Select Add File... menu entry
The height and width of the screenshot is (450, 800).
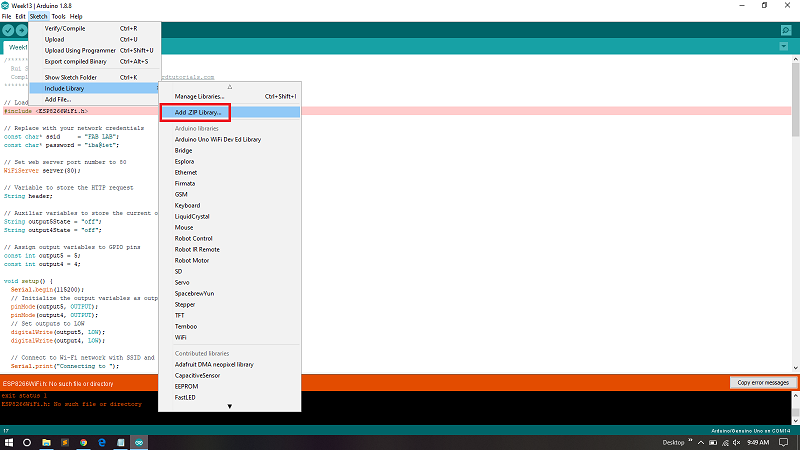(x=95, y=99)
